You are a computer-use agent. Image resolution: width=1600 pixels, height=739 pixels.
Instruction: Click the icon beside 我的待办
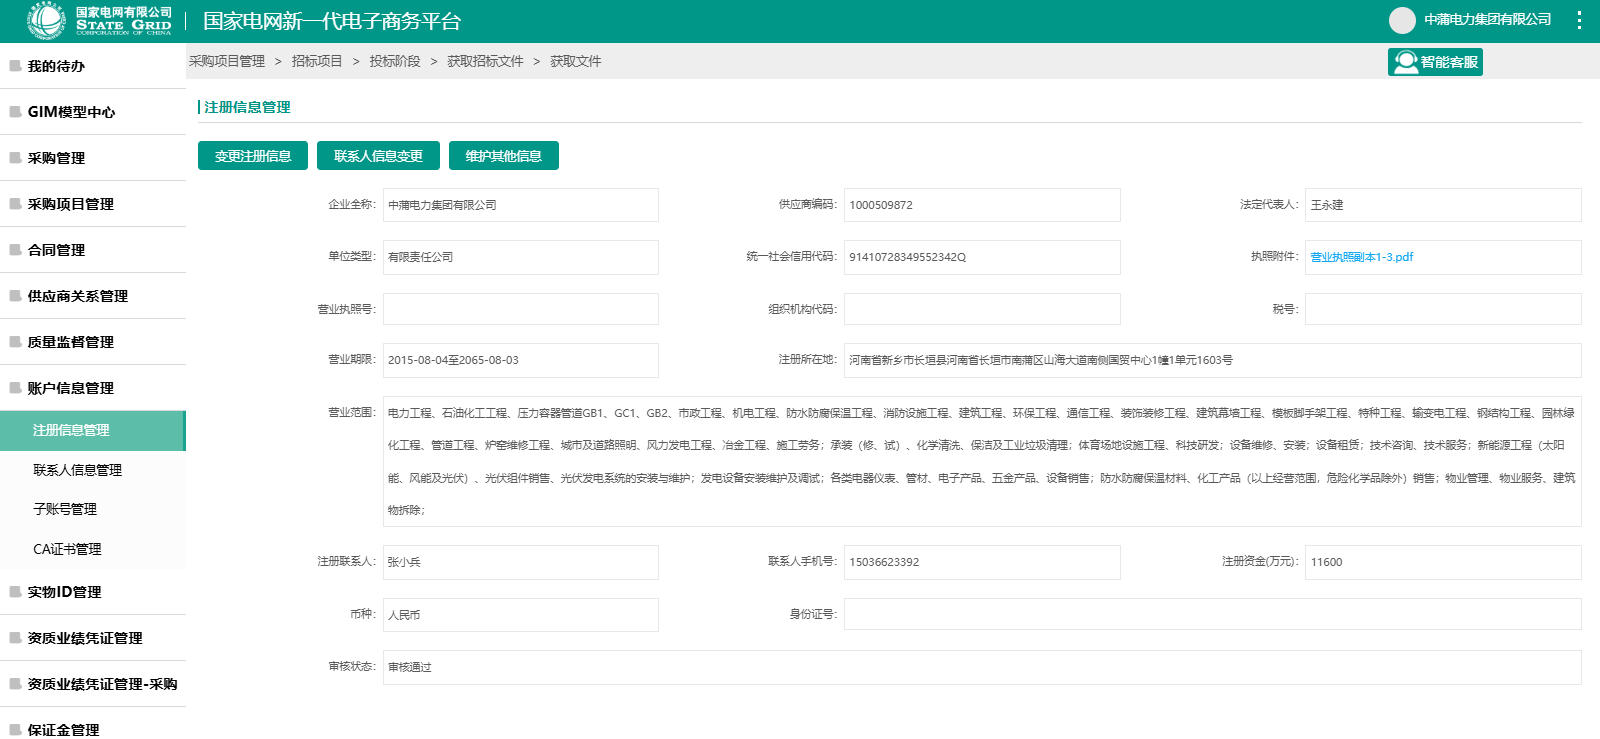15,66
